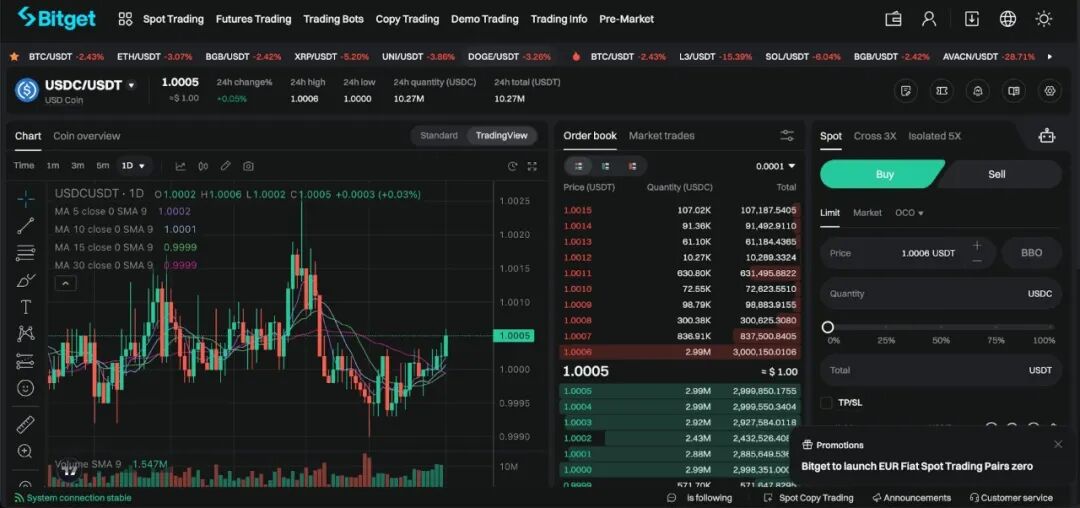Select the forecasting position tool
The width and height of the screenshot is (1080, 508).
point(25,361)
